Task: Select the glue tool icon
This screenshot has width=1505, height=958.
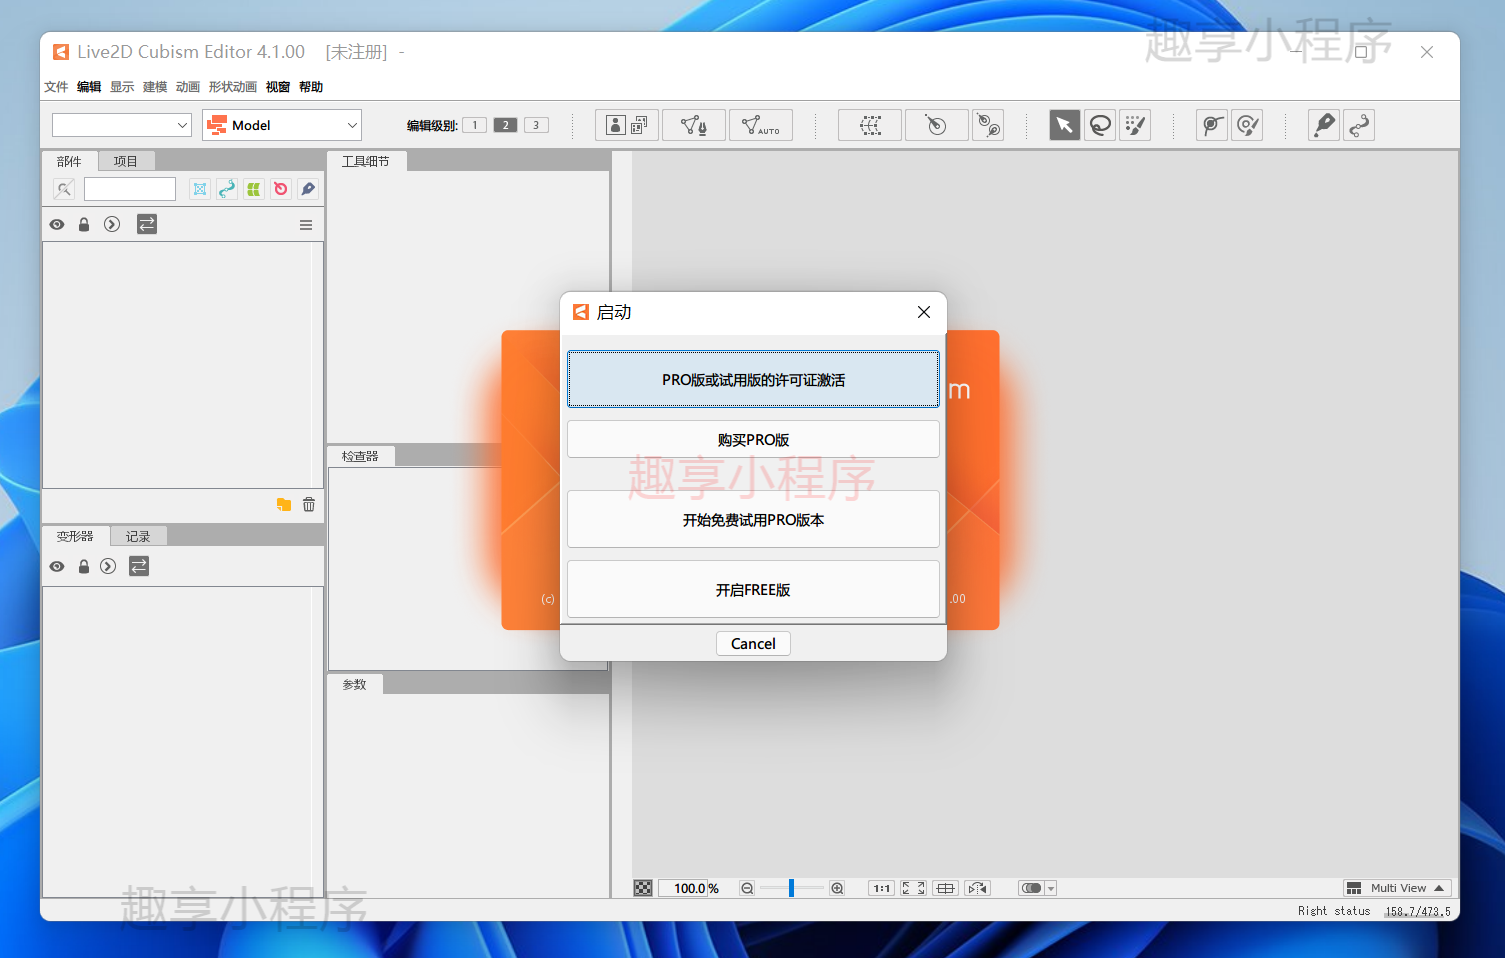Action: tap(1212, 125)
